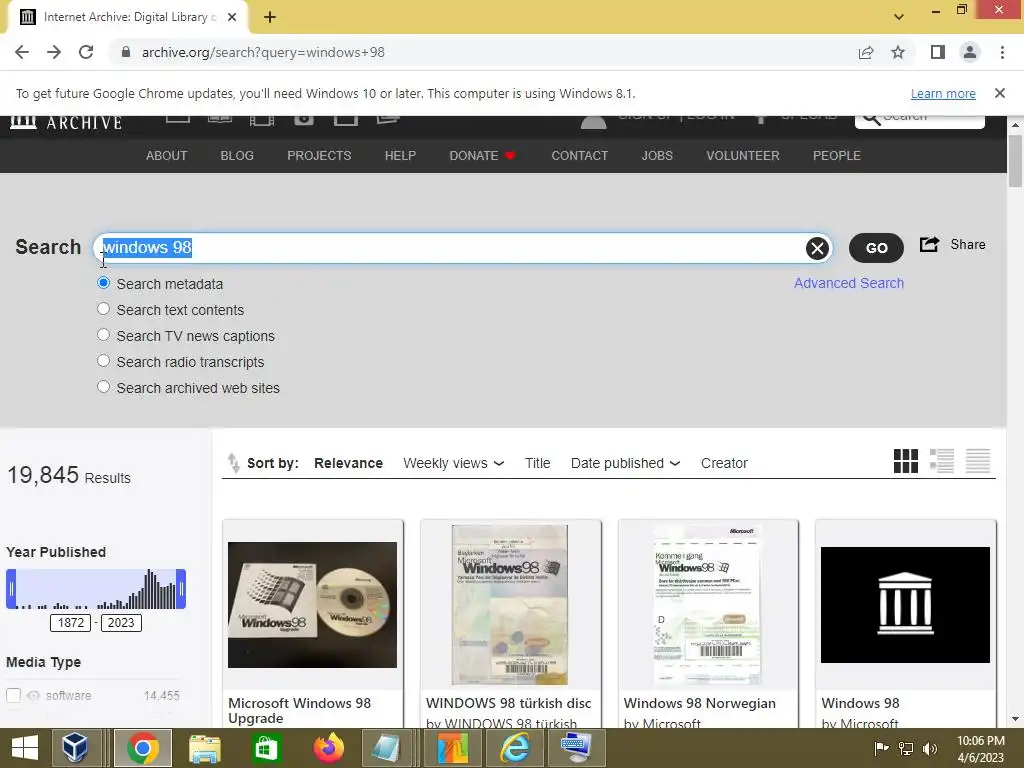This screenshot has height=768, width=1024.
Task: Bookmark this page with the star icon
Action: (898, 52)
